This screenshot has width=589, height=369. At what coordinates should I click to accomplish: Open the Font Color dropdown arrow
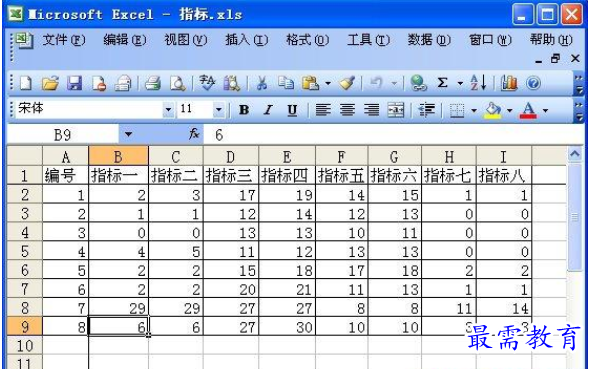(545, 110)
